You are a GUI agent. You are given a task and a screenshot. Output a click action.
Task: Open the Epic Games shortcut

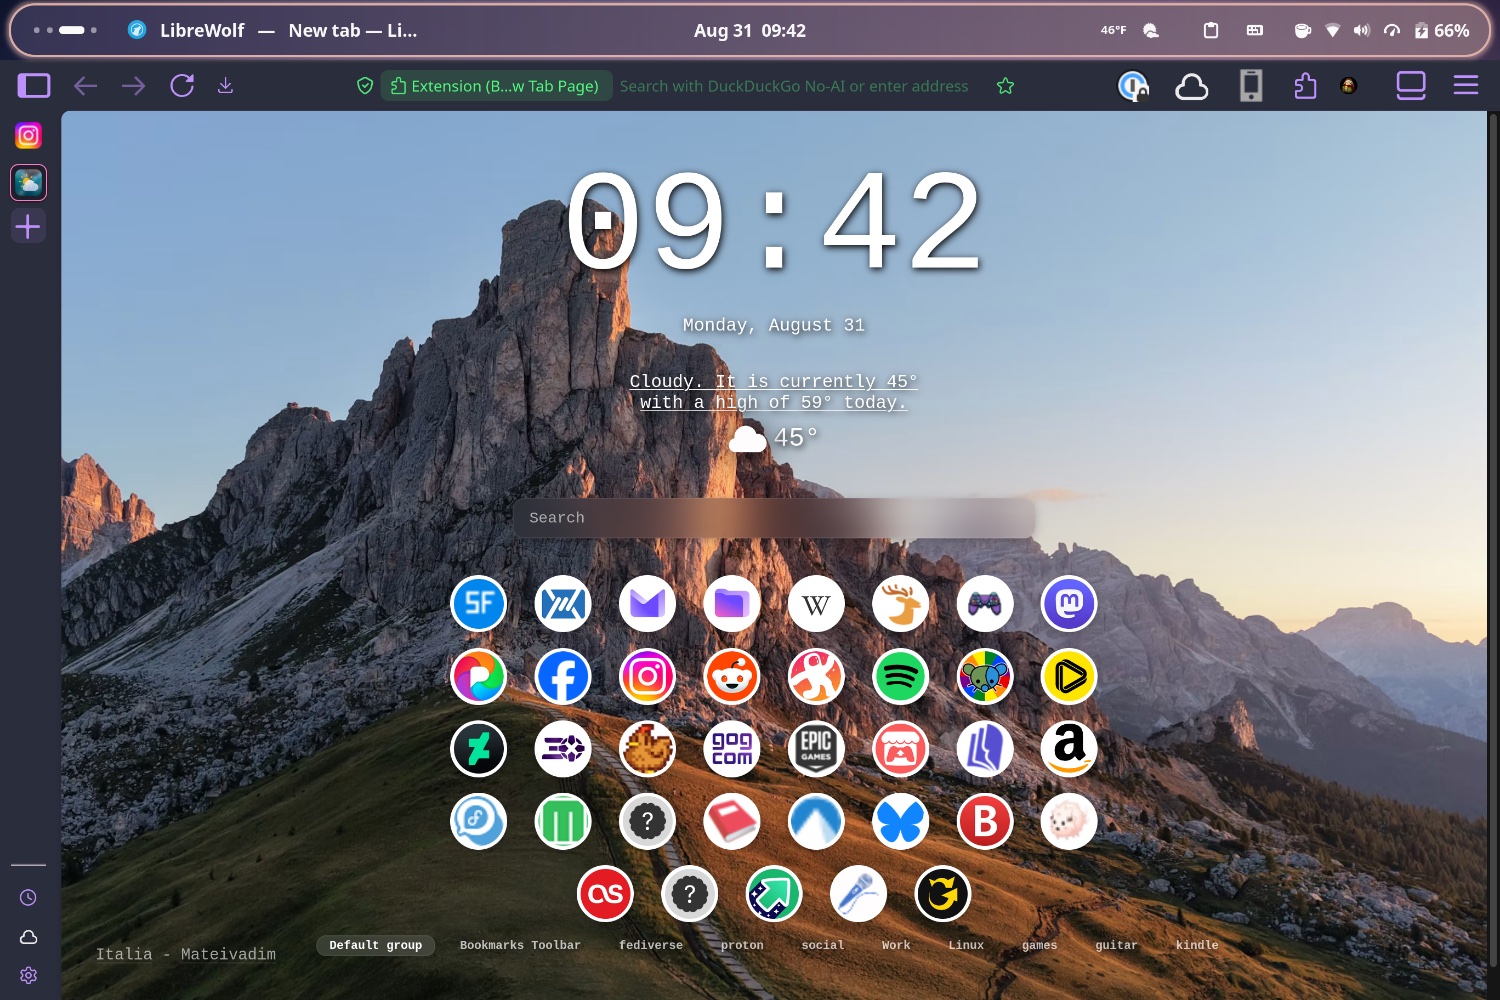(x=816, y=749)
